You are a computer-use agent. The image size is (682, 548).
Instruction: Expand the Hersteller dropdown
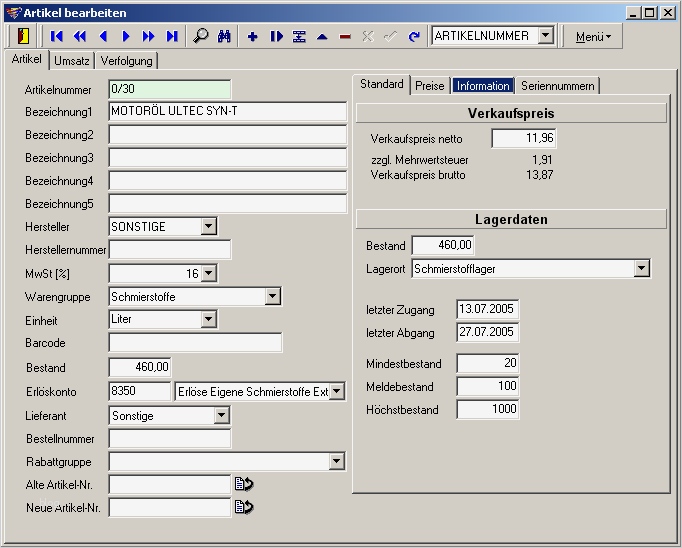[x=208, y=227]
